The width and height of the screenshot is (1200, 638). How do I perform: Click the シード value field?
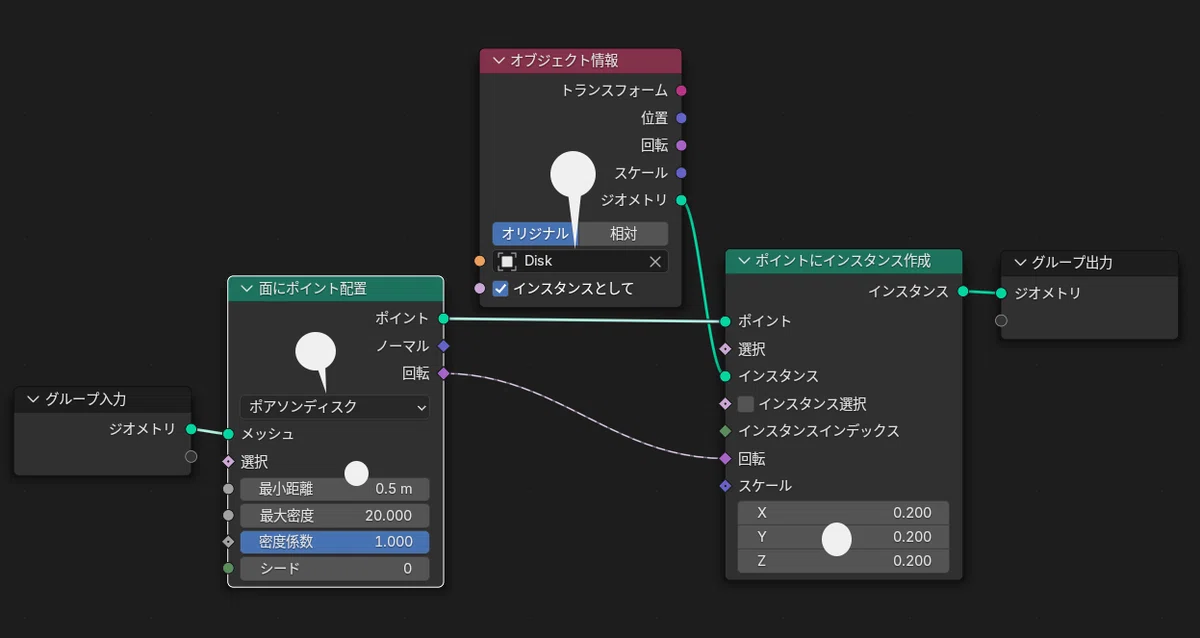point(334,569)
